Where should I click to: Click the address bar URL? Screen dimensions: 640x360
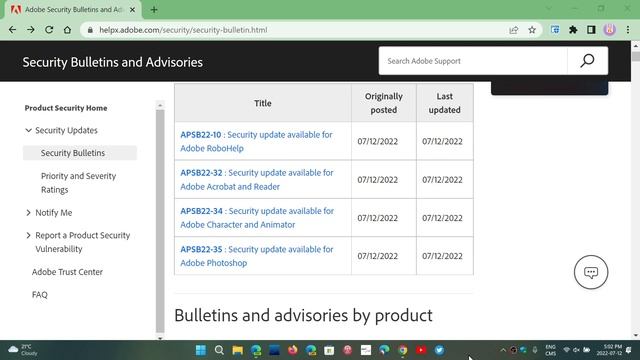(183, 30)
